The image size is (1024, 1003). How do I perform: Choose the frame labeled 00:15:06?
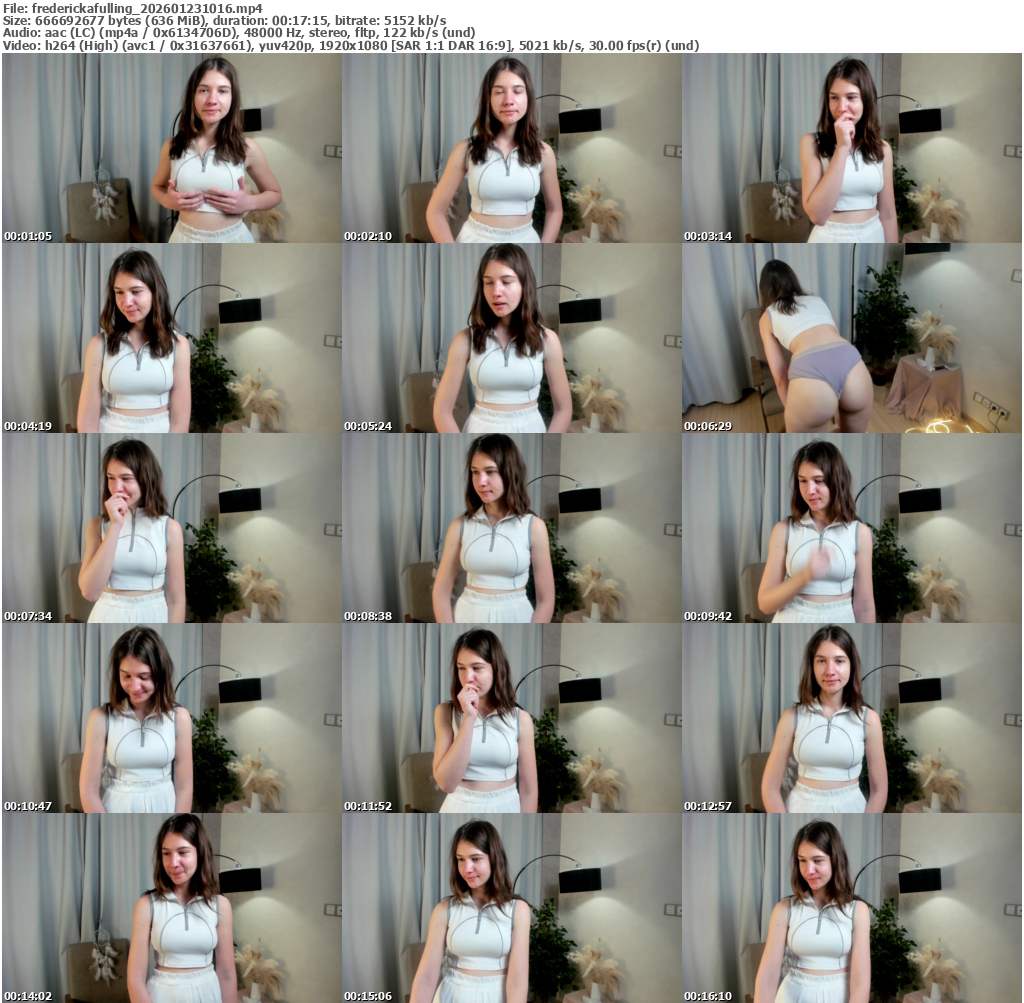[512, 908]
